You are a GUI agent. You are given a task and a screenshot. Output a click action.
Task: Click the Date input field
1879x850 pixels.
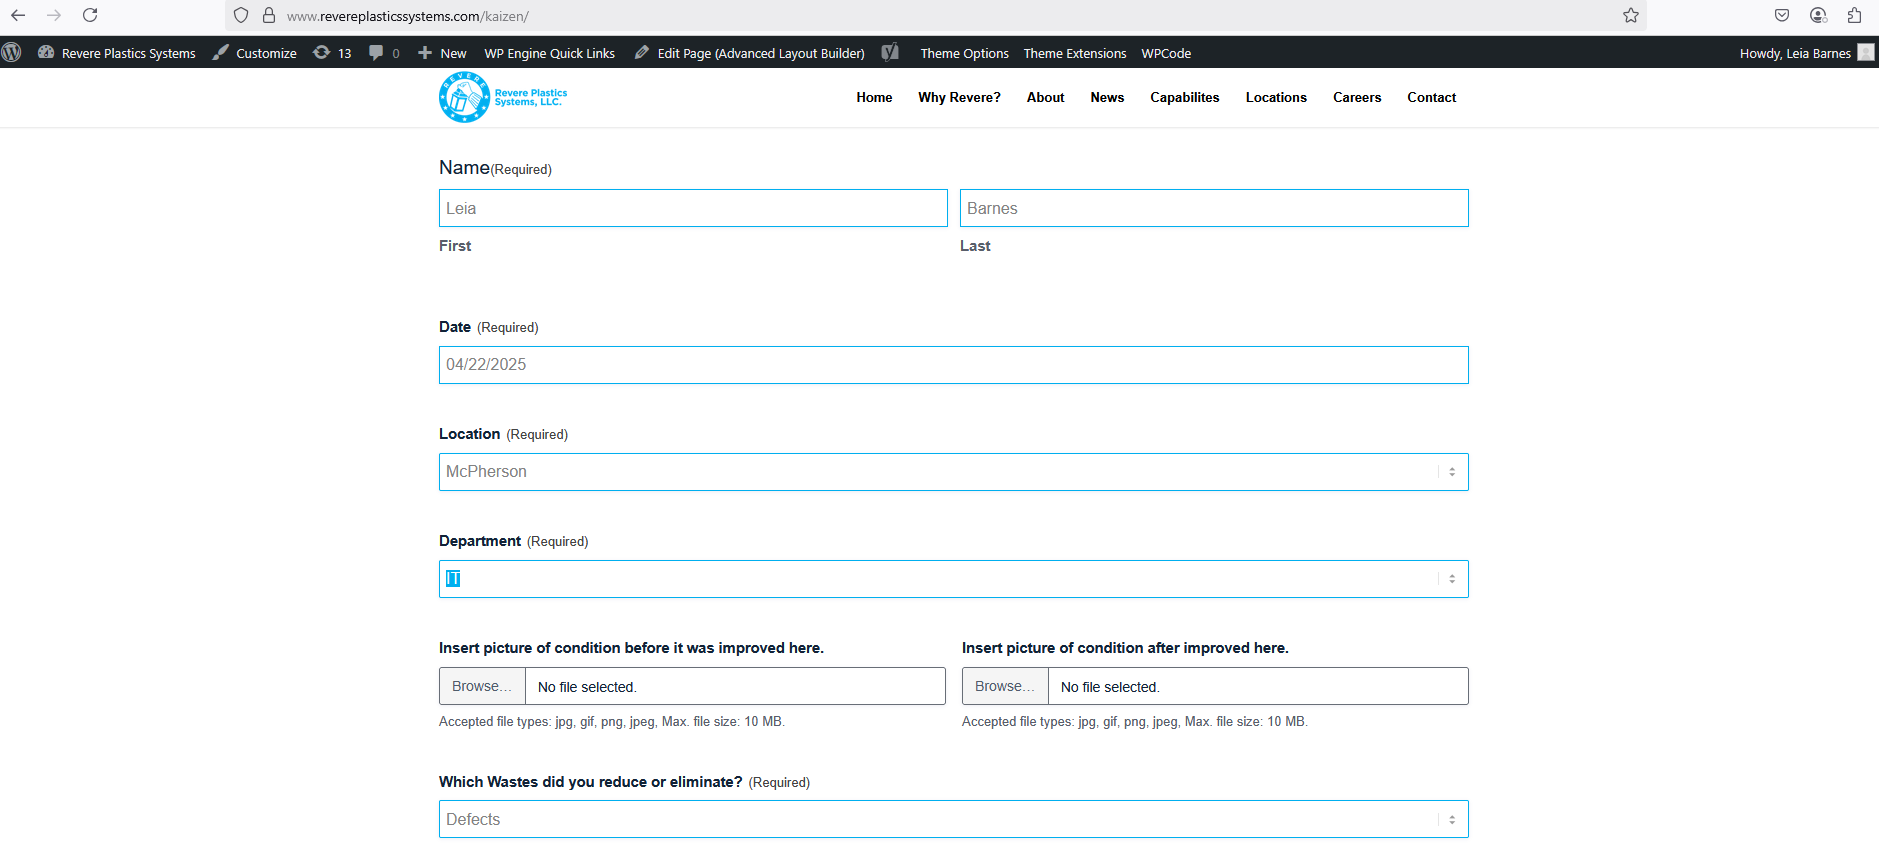953,365
